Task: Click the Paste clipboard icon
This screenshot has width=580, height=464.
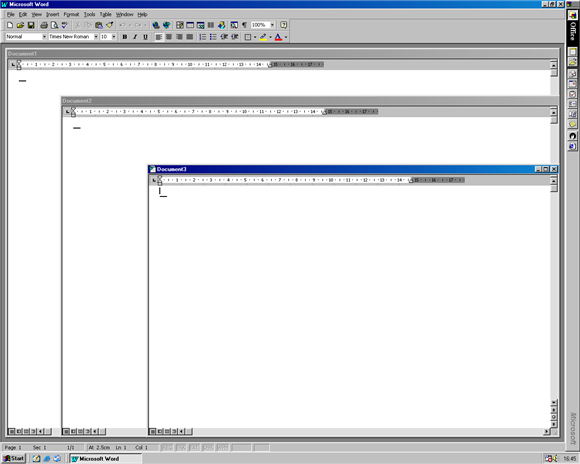Action: pos(99,25)
